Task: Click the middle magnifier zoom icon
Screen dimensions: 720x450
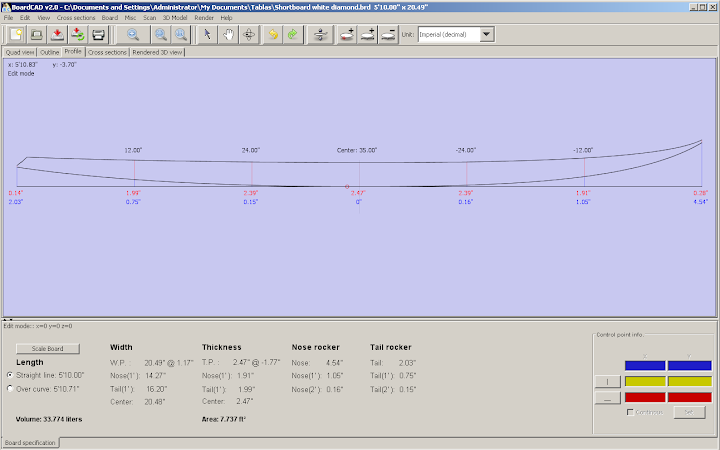Action: [x=161, y=34]
